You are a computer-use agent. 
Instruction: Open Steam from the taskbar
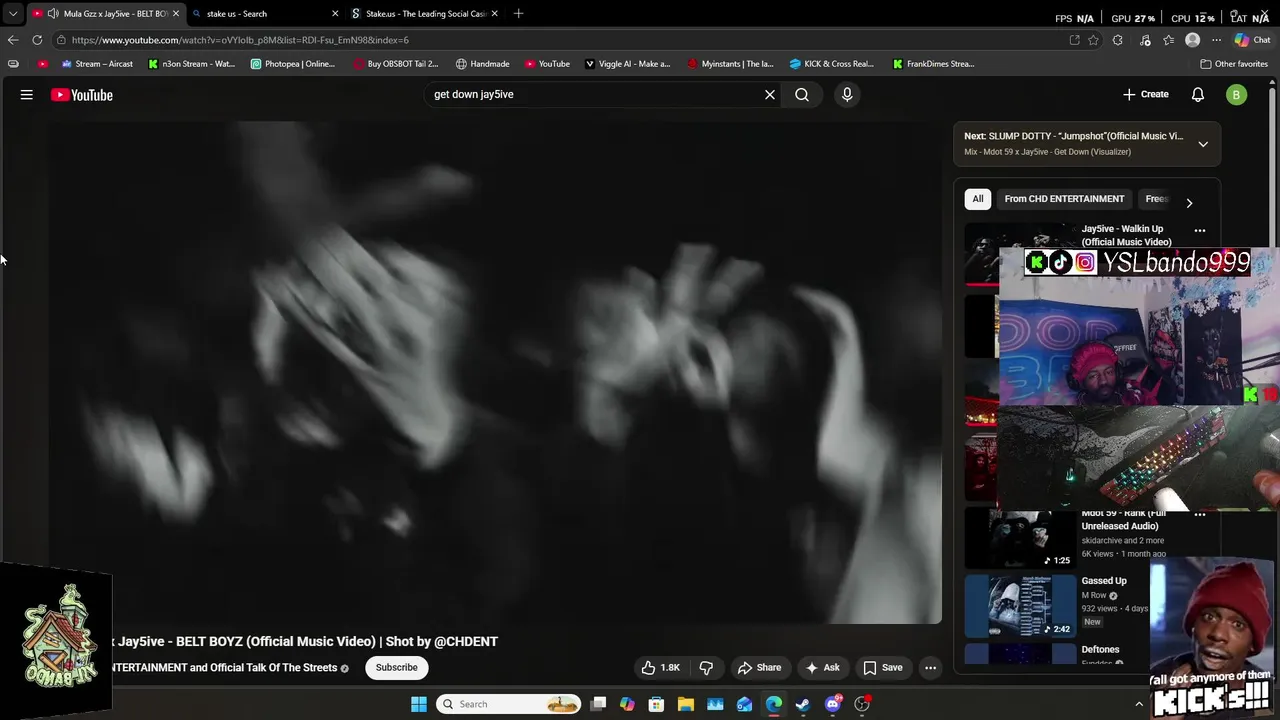pos(803,704)
